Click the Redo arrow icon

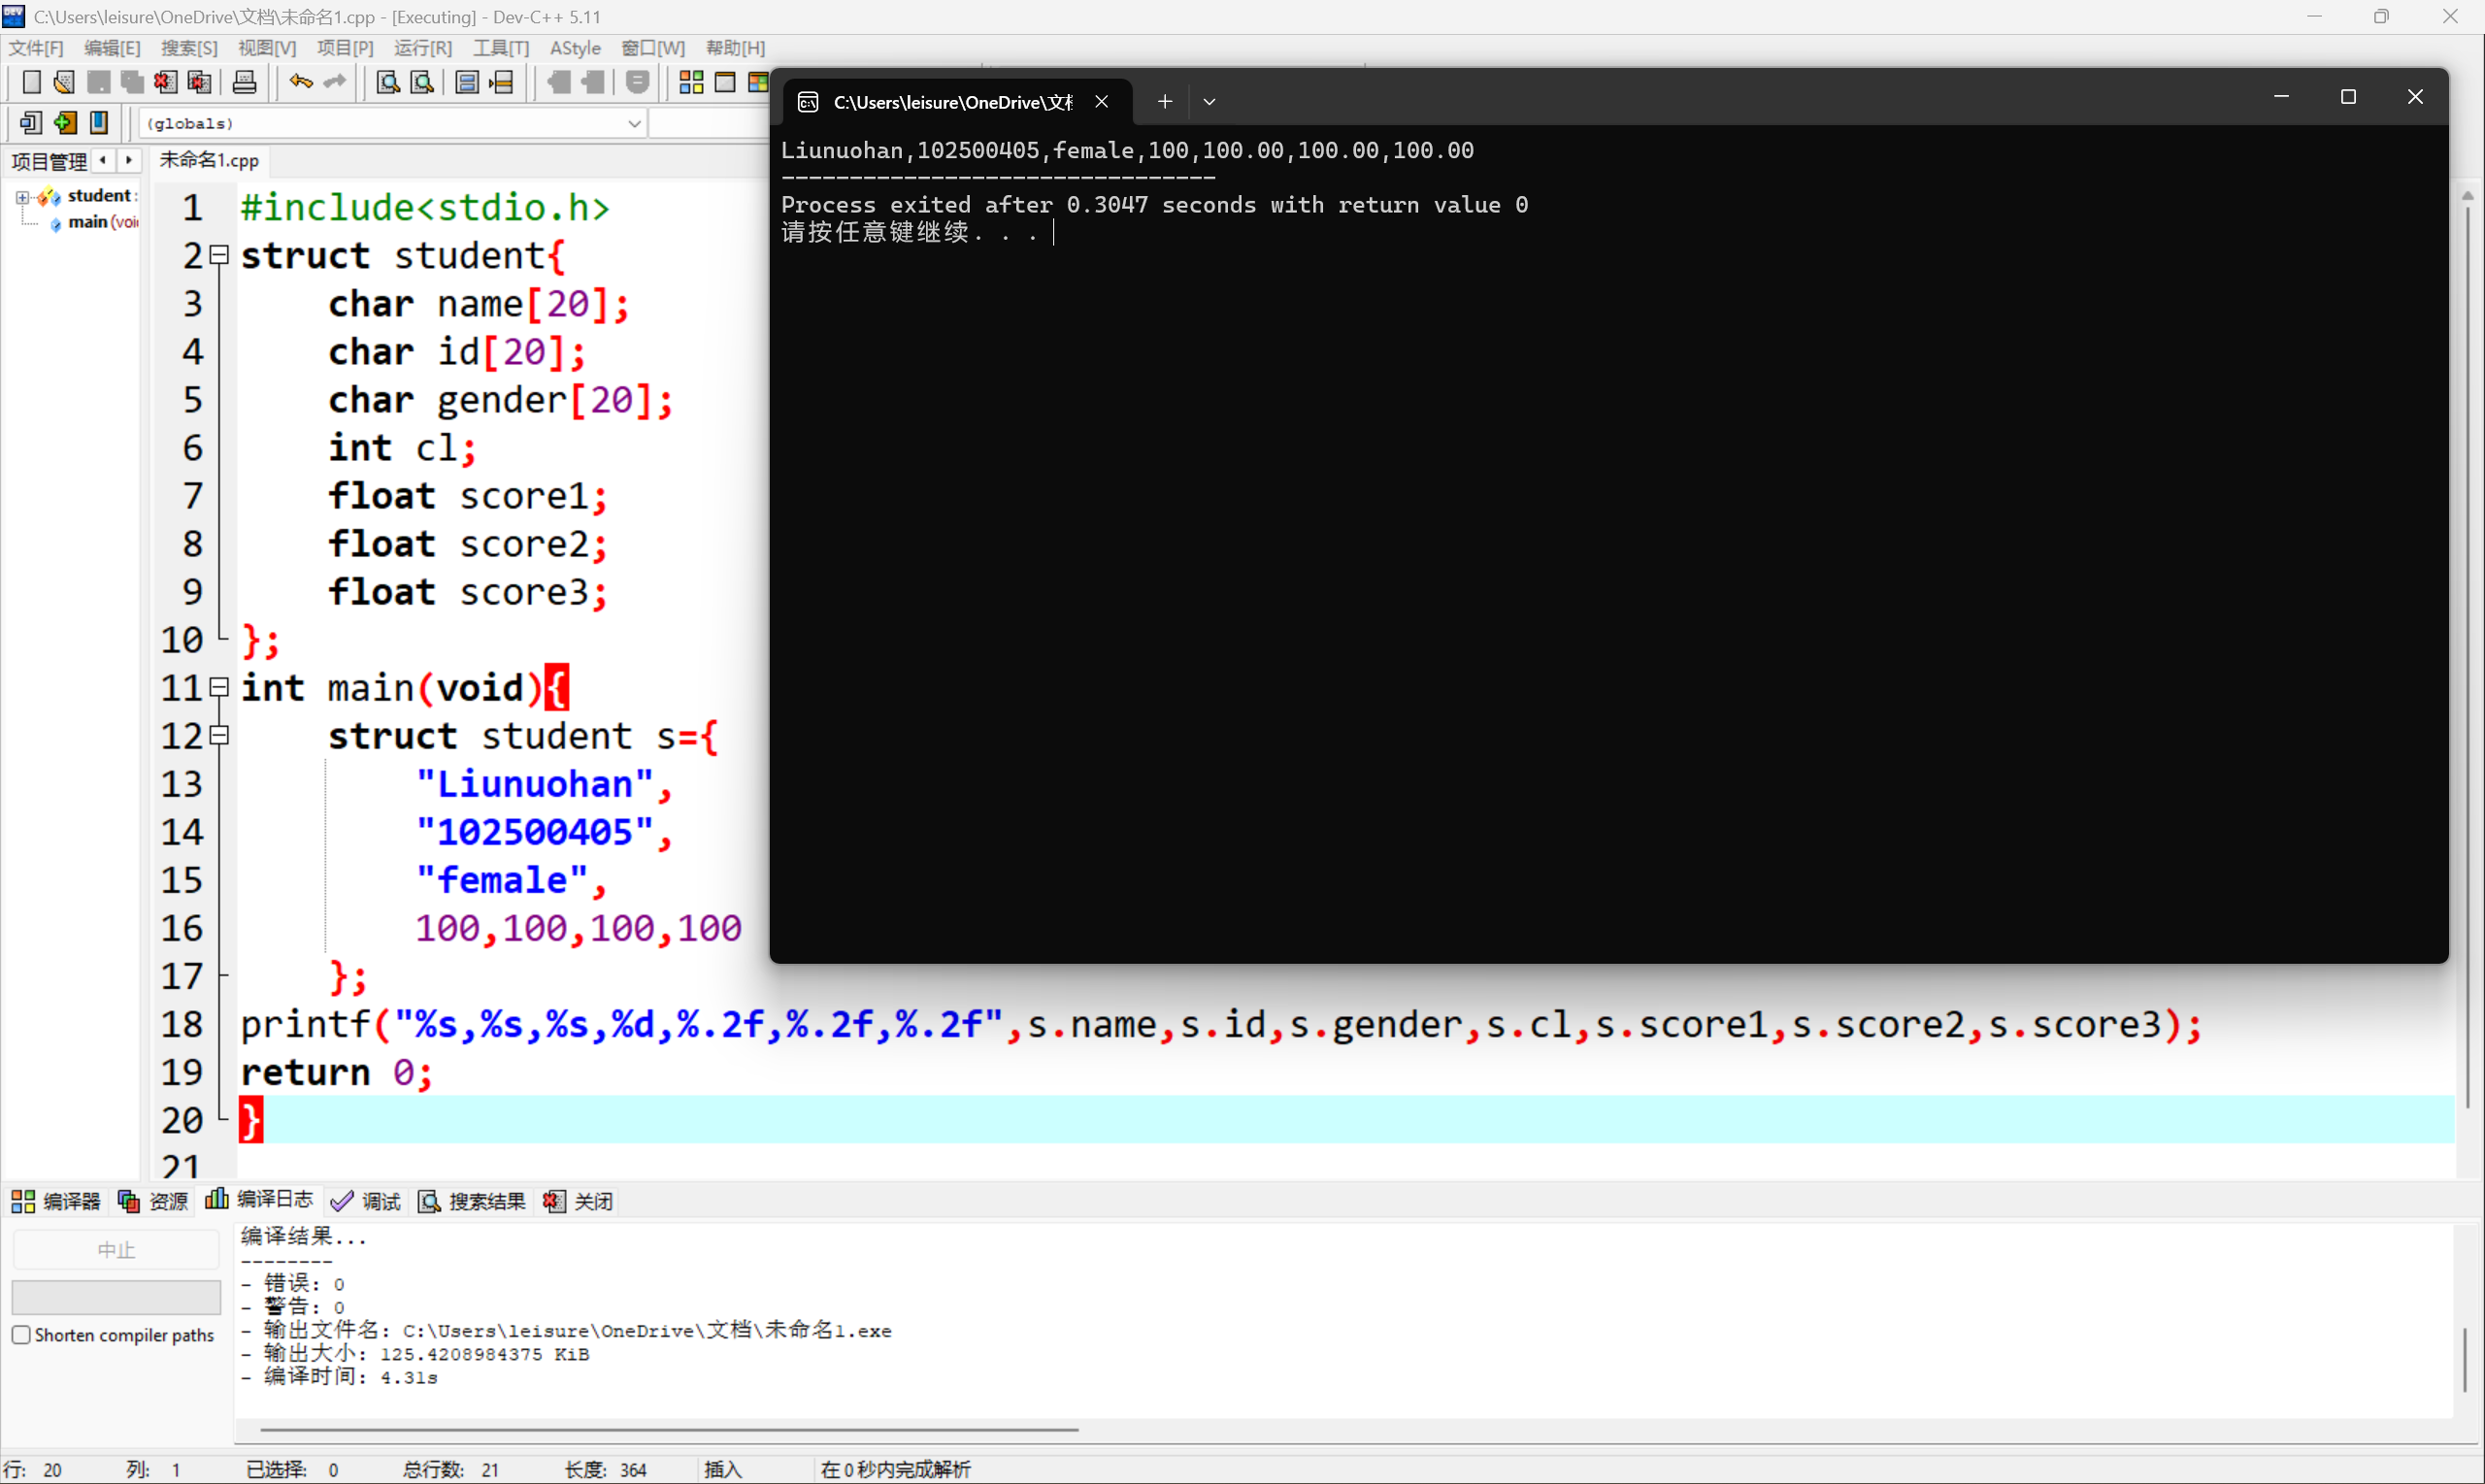[x=336, y=83]
